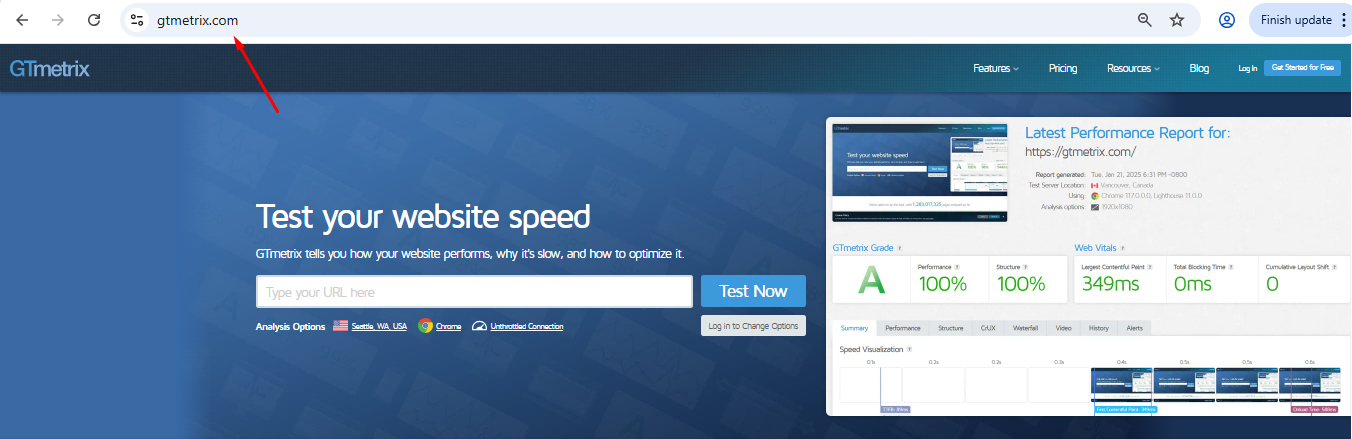1352x439 pixels.
Task: Open Chrome menu three dots
Action: click(x=1343, y=20)
